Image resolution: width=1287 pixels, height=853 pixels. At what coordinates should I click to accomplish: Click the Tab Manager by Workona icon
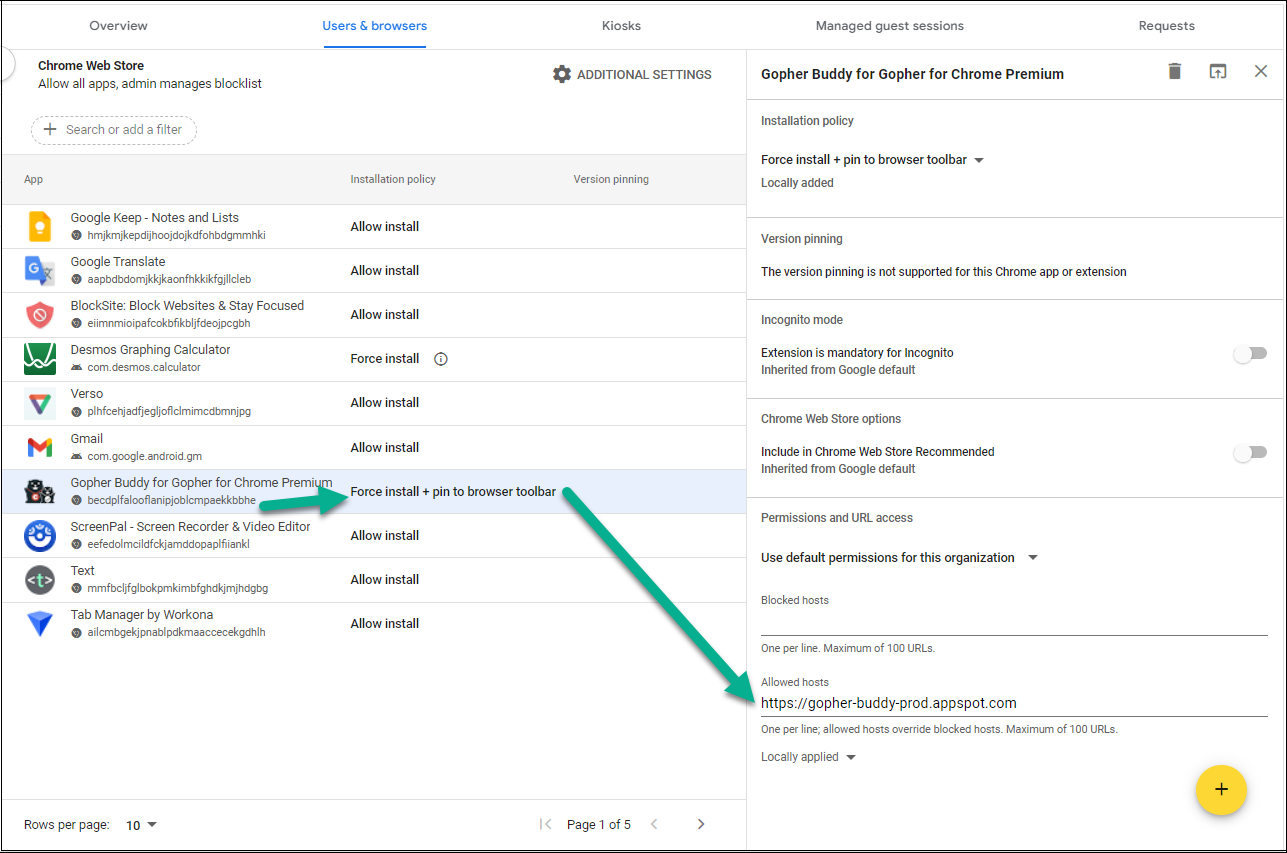click(39, 624)
